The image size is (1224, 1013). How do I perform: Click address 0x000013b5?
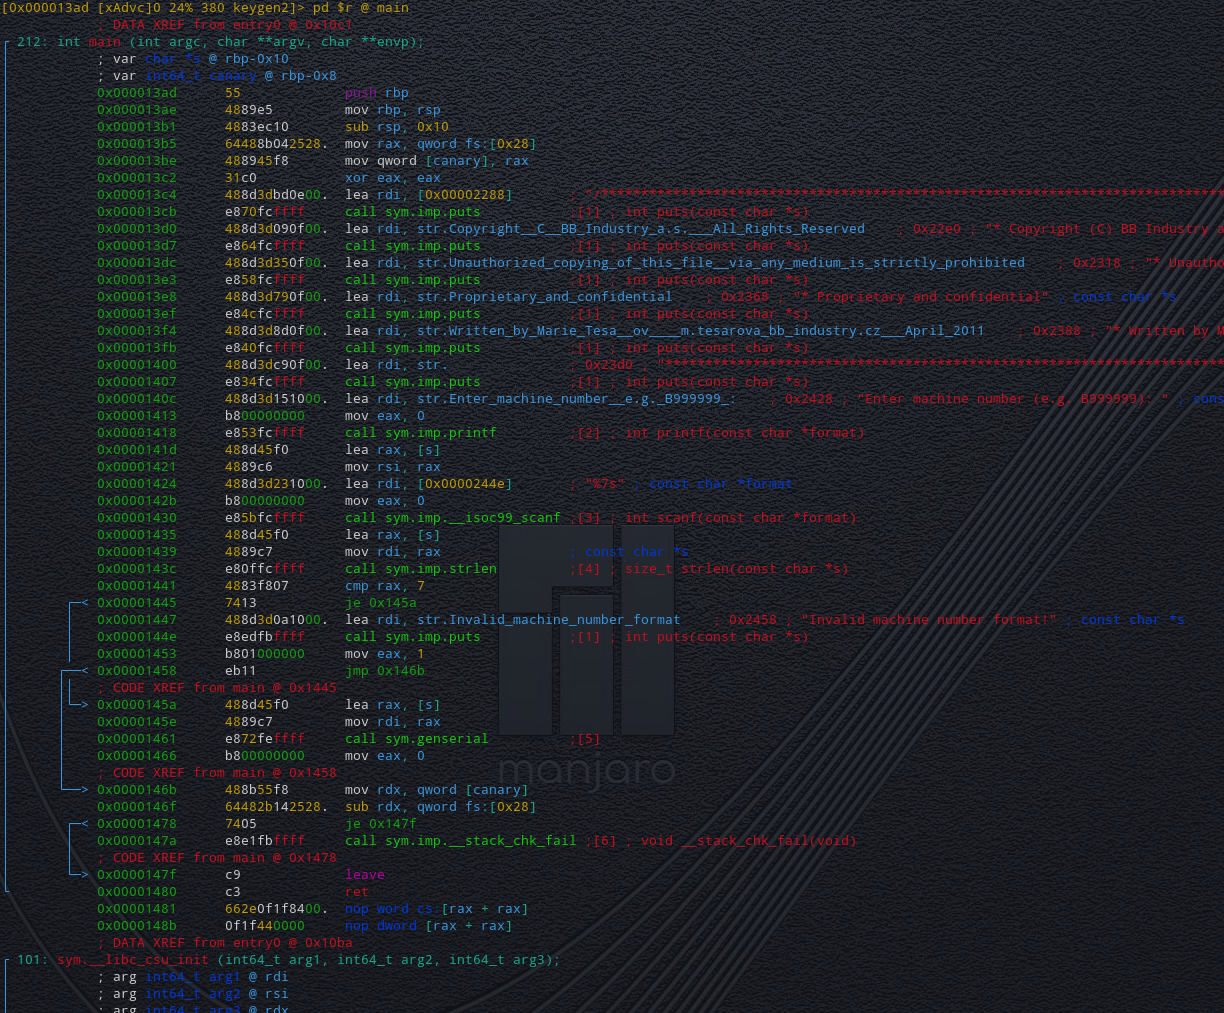[137, 144]
